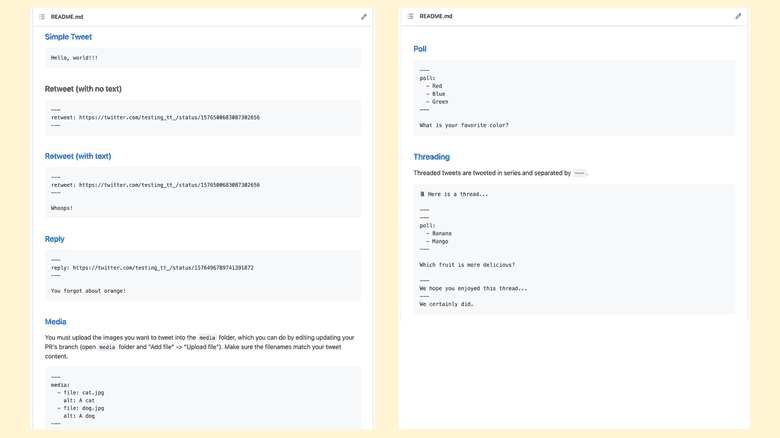The image size is (780, 438).
Task: Click "Which fruit is more delicious?" in thread code
Action: pos(467,265)
